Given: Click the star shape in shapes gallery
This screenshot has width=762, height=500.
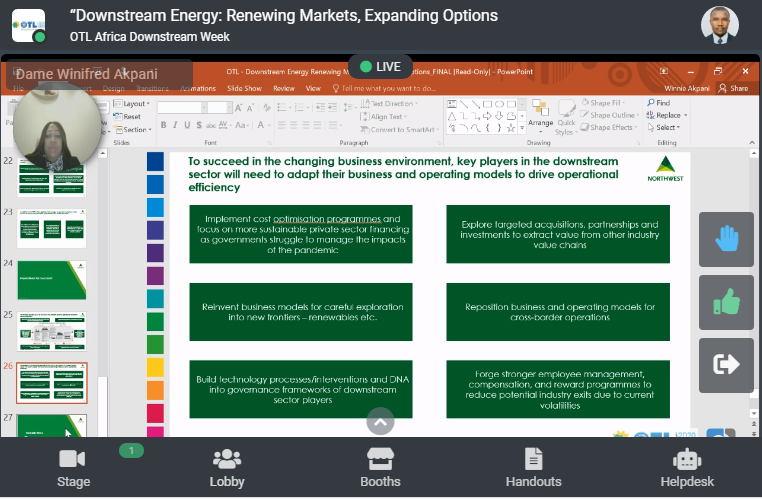Looking at the screenshot, I should click(x=511, y=128).
